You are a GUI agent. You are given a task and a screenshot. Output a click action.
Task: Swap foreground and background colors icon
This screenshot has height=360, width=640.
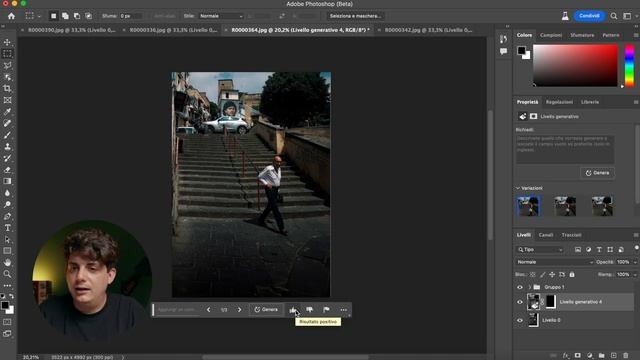click(x=11, y=296)
